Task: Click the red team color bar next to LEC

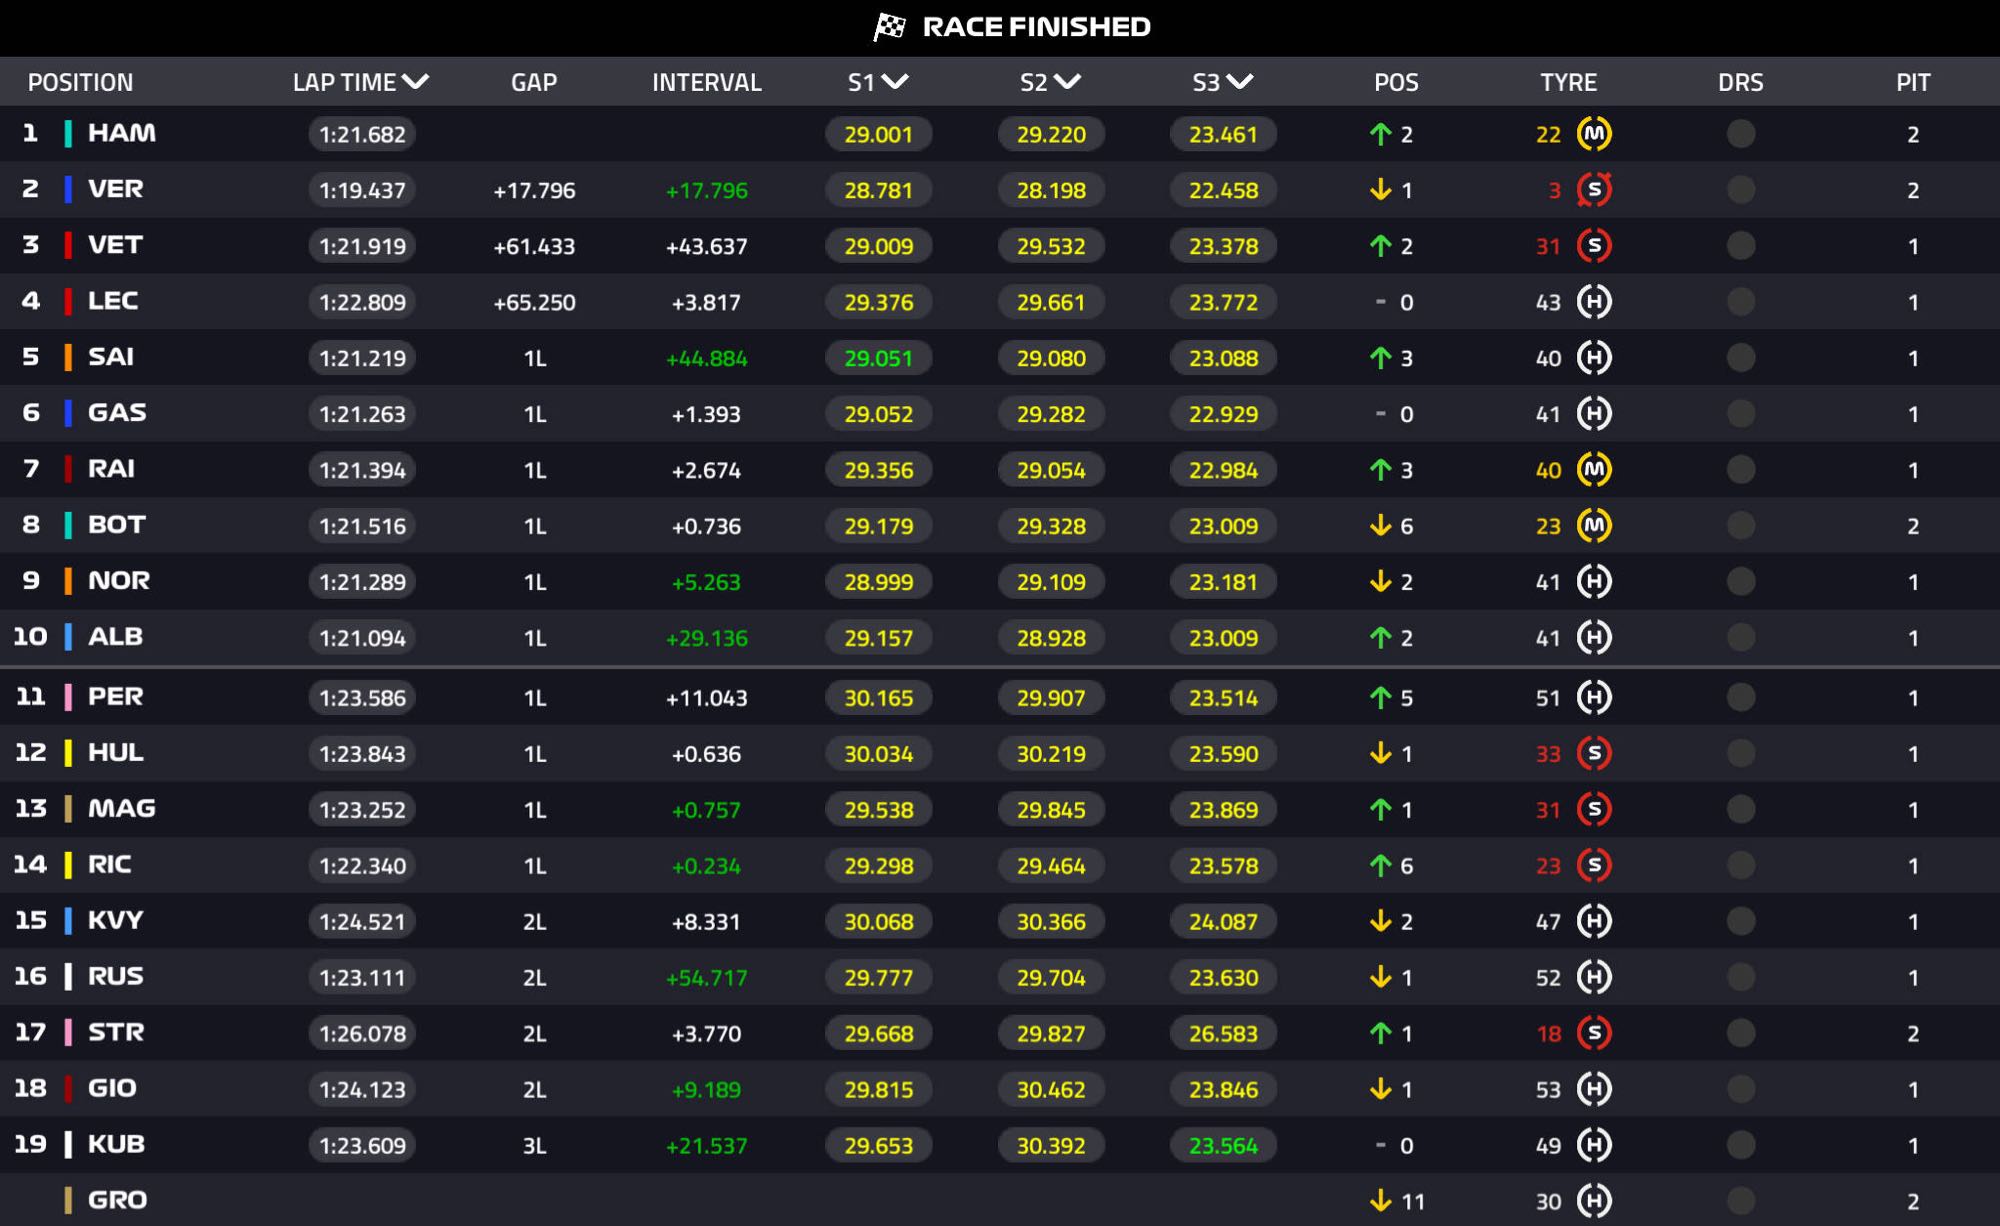Action: (x=68, y=301)
